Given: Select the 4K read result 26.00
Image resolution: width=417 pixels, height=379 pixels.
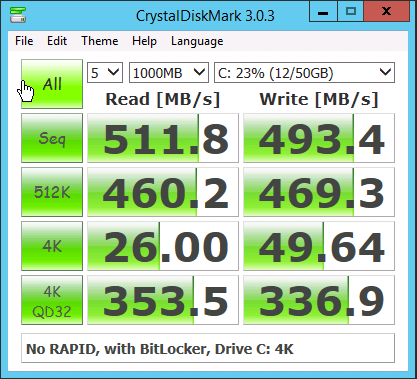Looking at the screenshot, I should click(x=163, y=246).
